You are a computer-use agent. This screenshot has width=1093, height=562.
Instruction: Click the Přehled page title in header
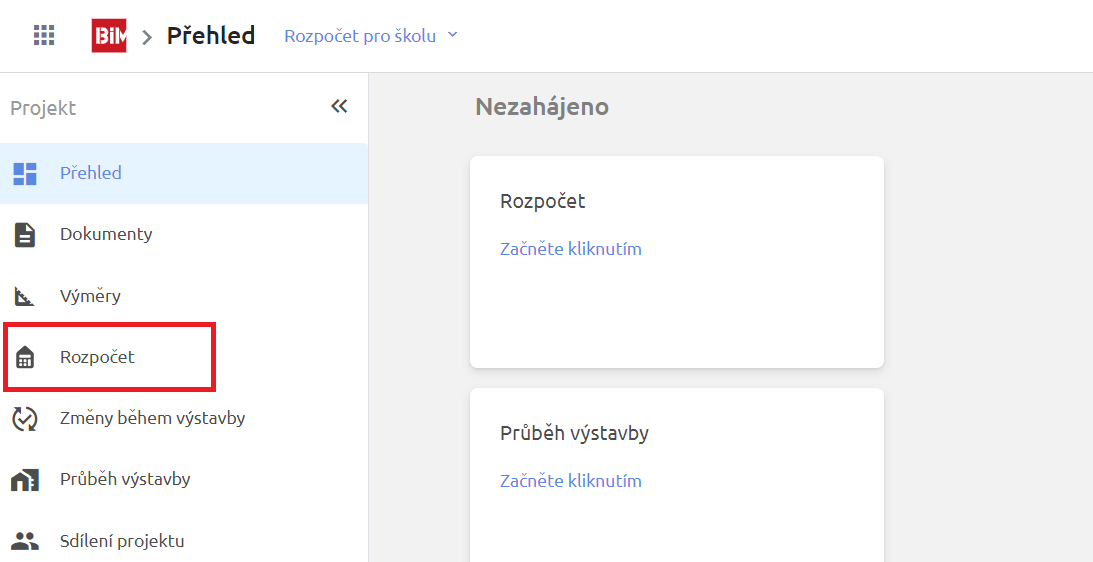click(210, 36)
